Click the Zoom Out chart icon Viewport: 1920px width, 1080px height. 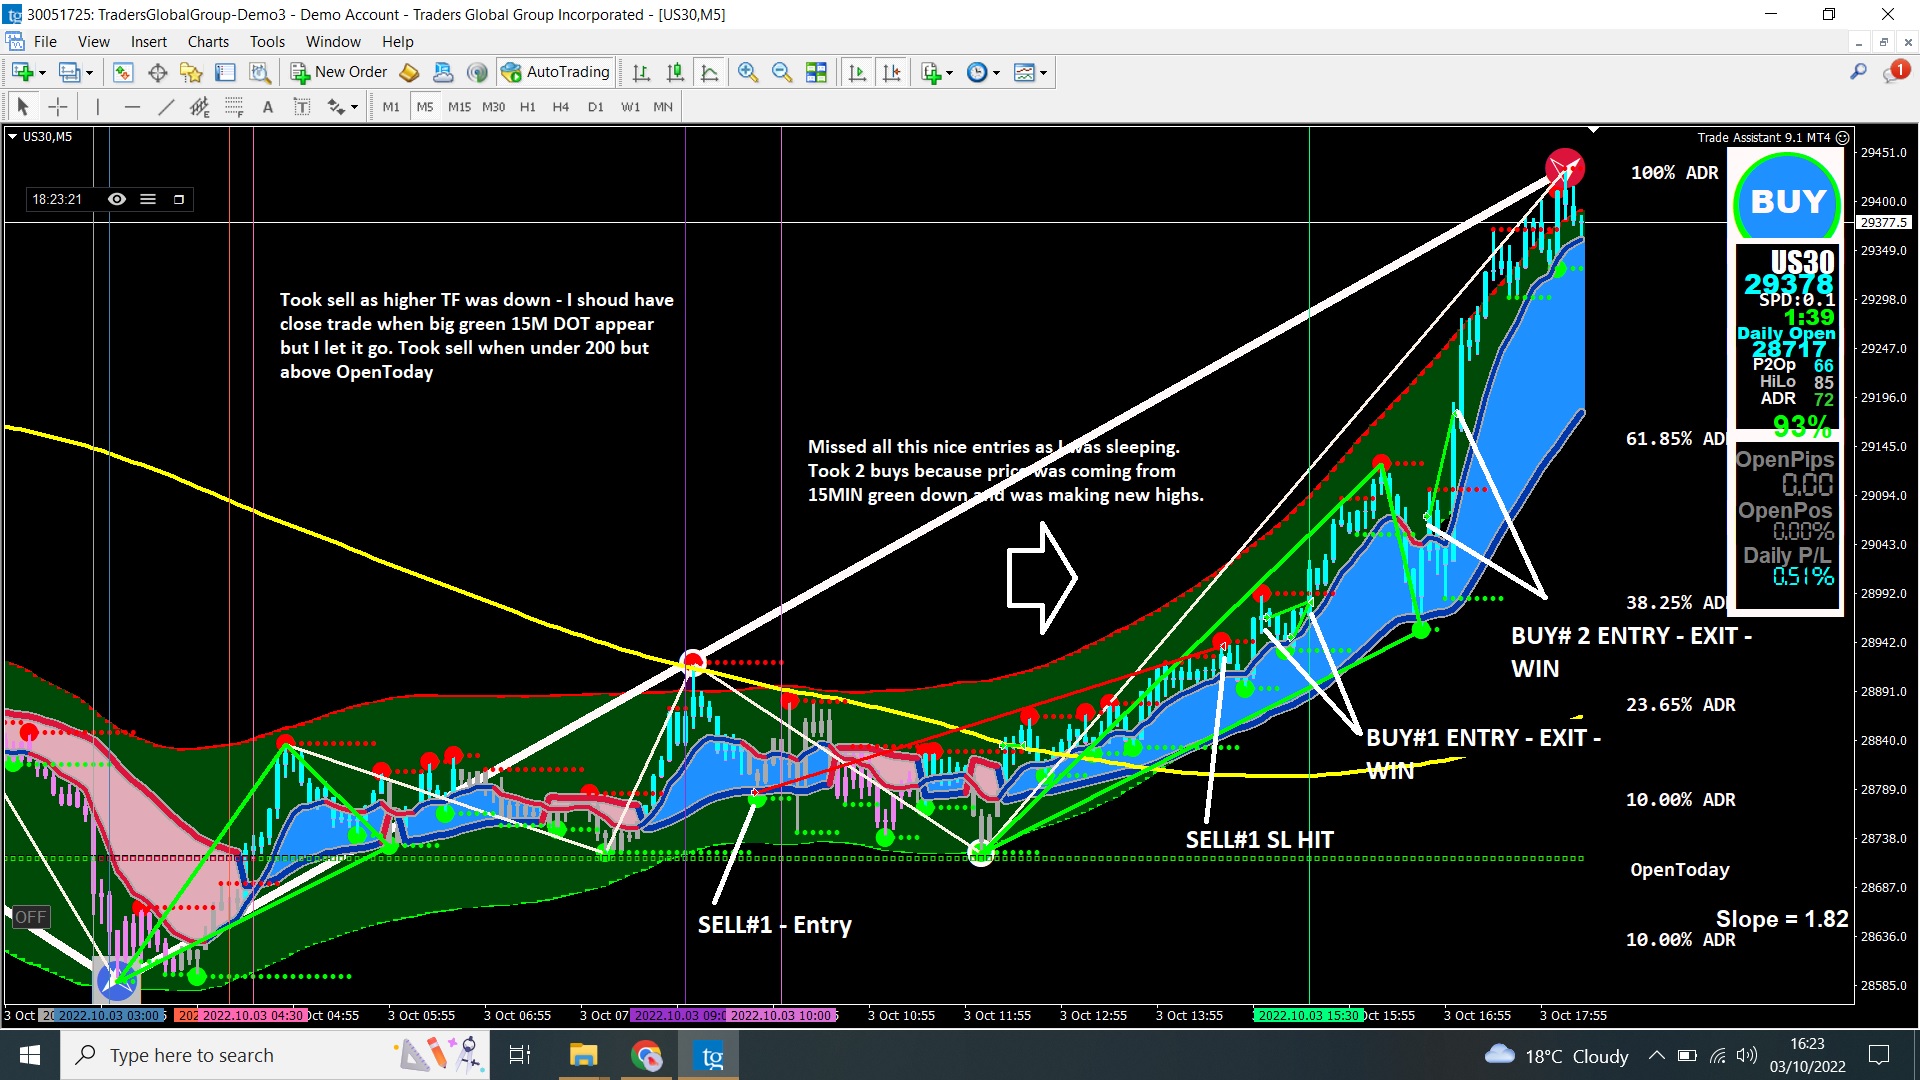coord(782,72)
